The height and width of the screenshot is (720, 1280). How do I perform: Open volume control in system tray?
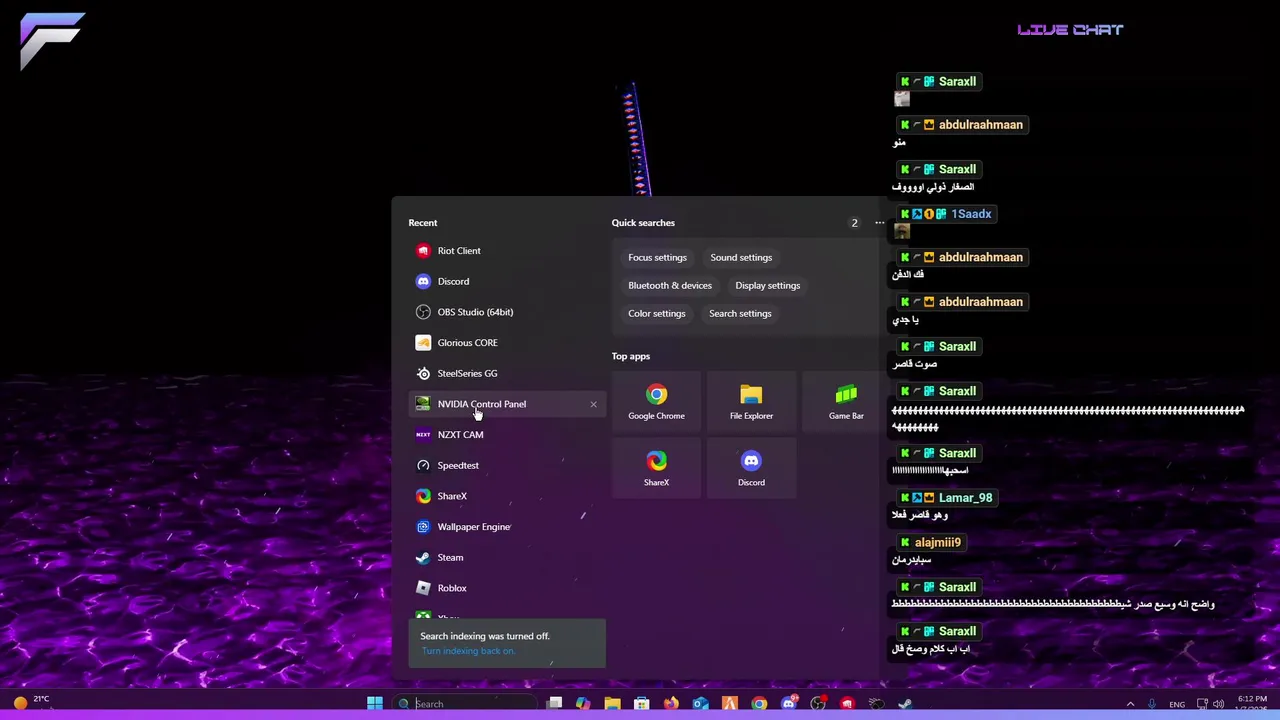pos(1219,704)
